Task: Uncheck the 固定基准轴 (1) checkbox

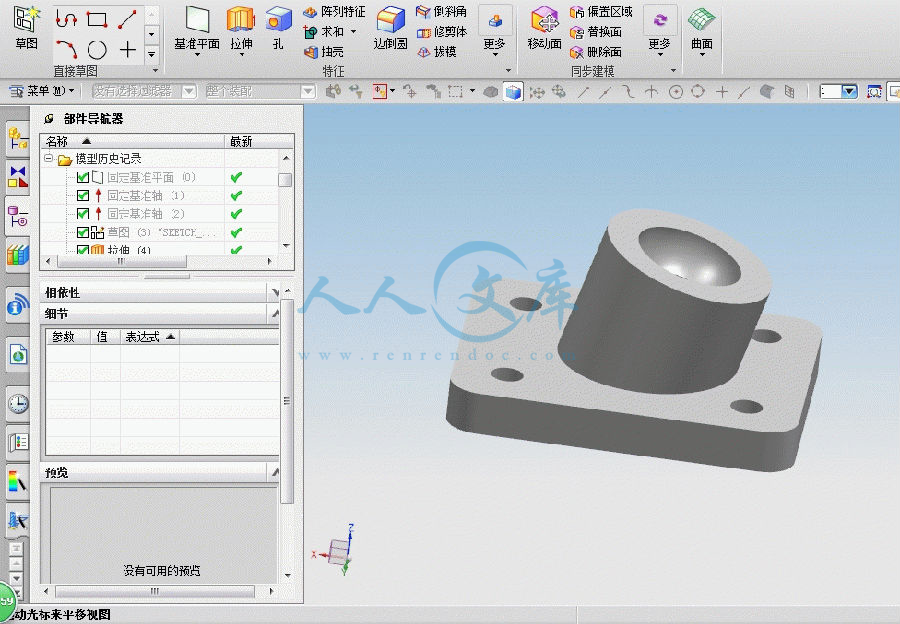Action: (x=83, y=196)
